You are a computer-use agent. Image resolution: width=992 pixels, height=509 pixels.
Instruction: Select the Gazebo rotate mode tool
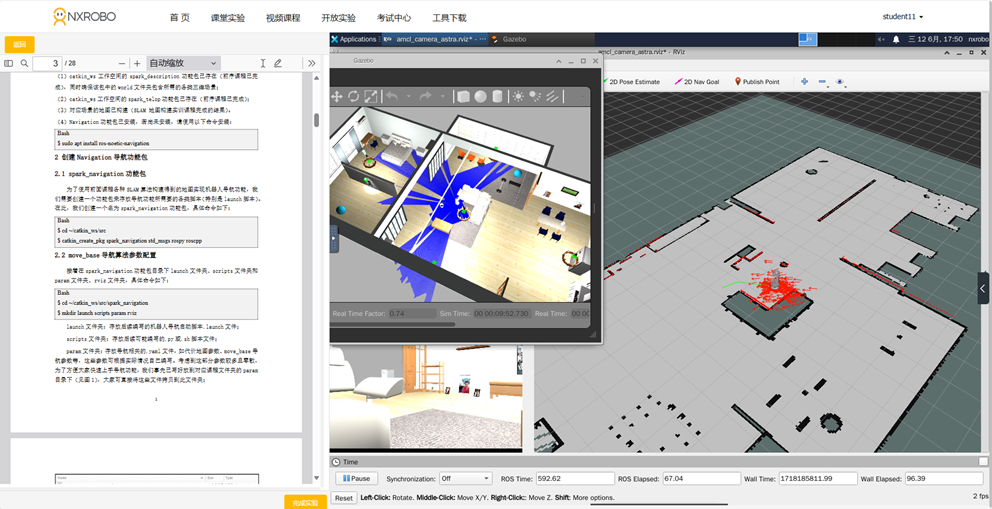click(354, 97)
